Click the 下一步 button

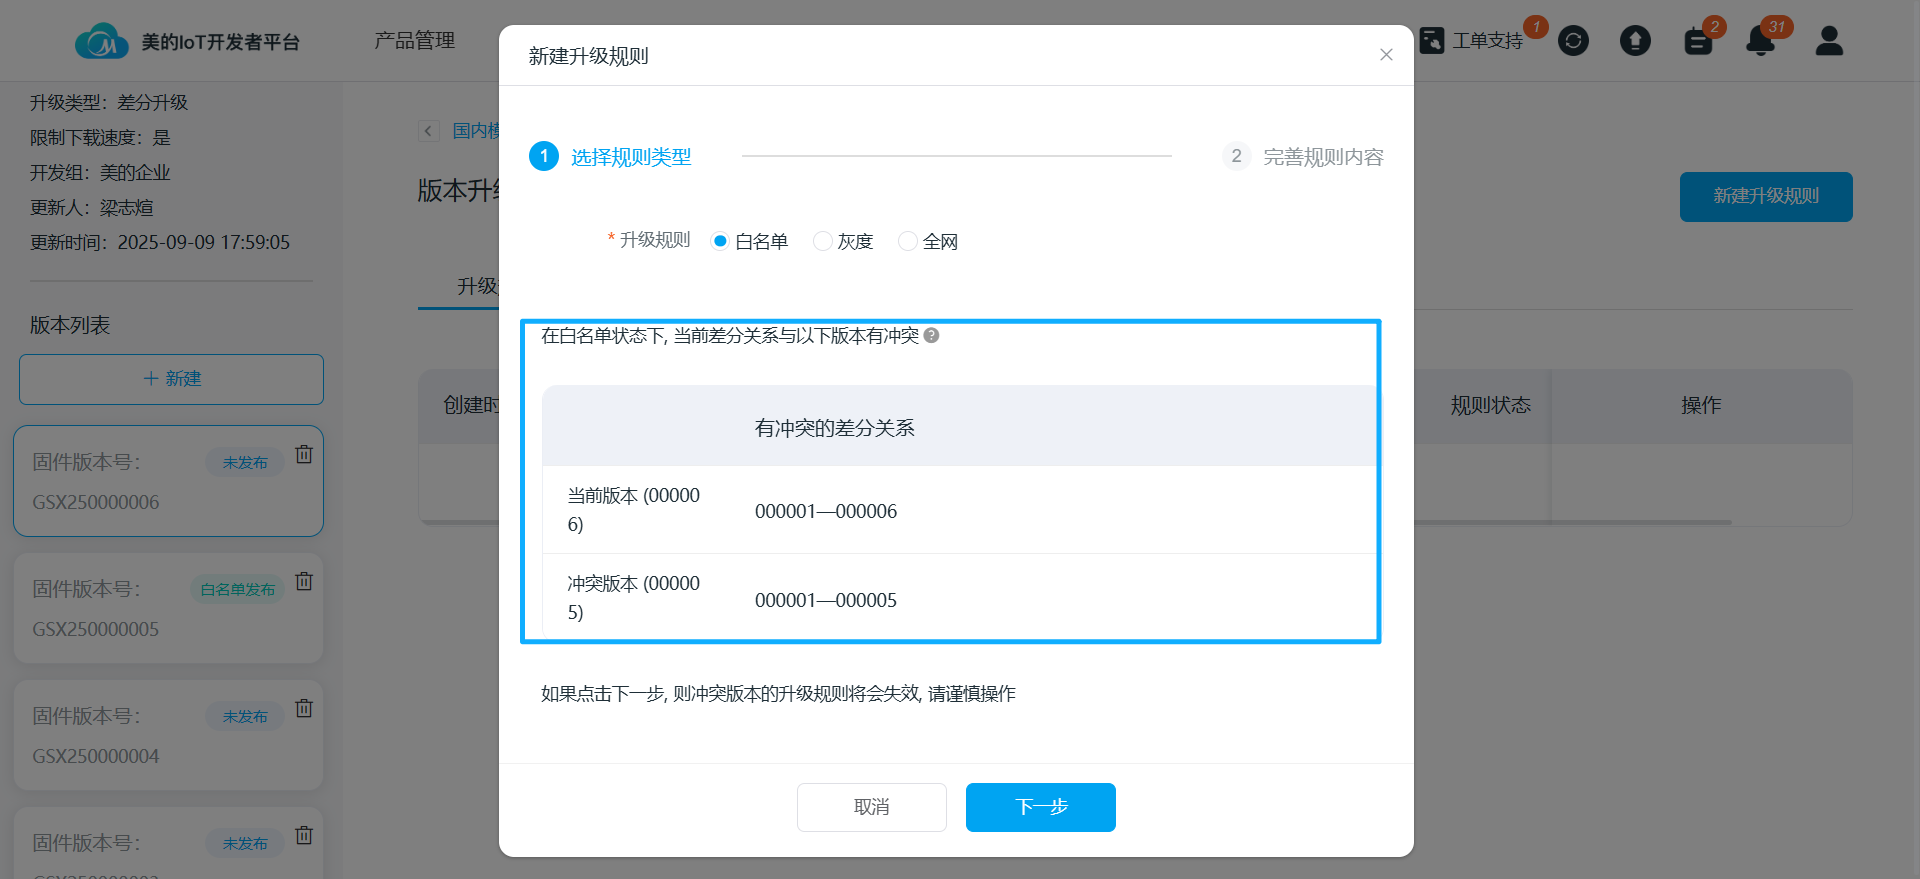(1040, 807)
